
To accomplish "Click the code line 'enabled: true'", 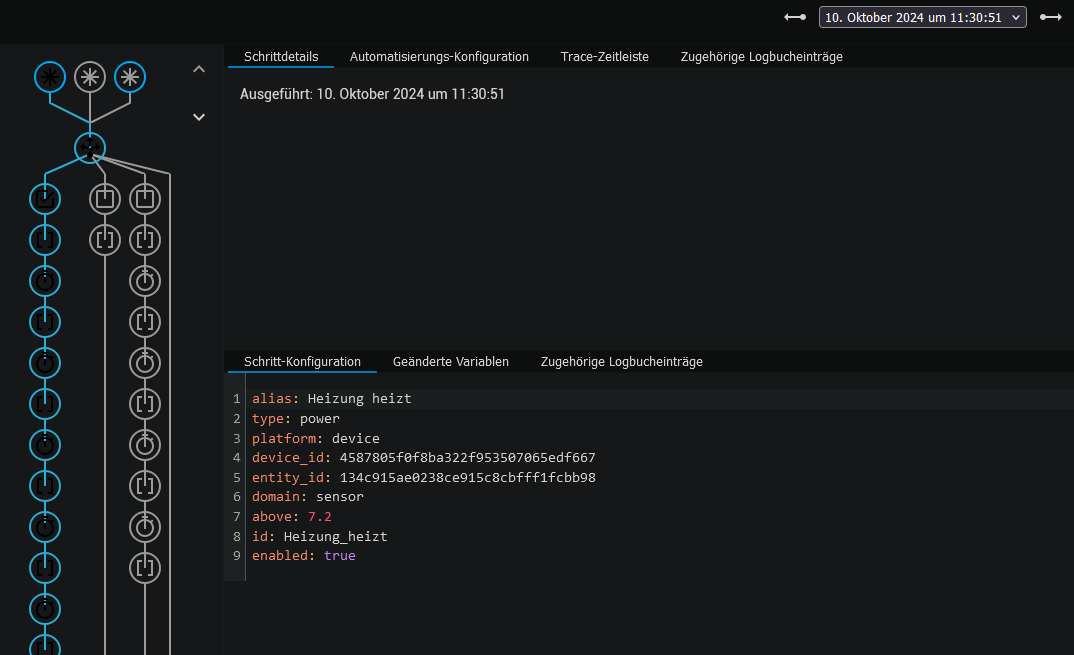I will (x=304, y=556).
